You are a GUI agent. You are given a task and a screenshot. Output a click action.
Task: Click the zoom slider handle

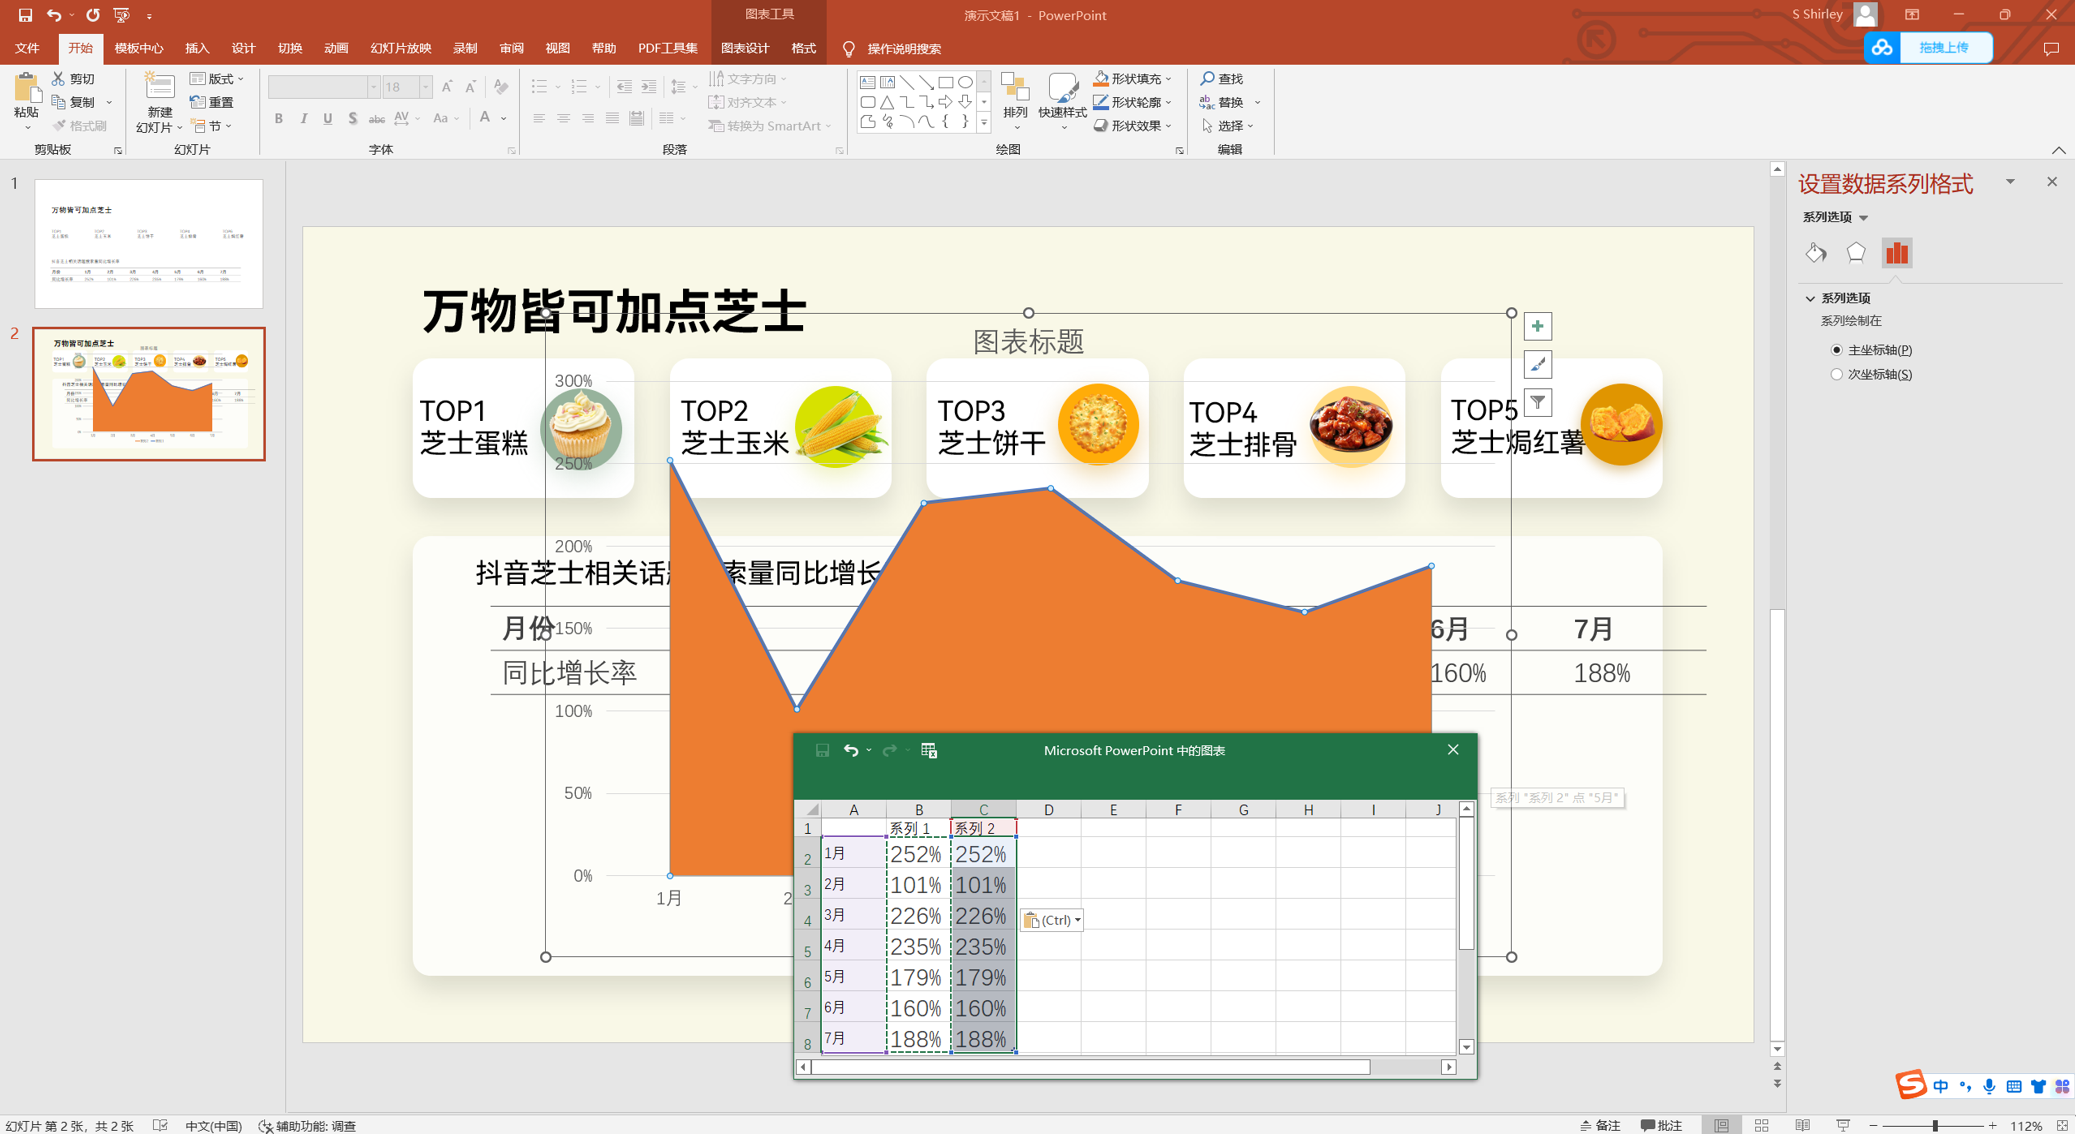click(x=1935, y=1126)
